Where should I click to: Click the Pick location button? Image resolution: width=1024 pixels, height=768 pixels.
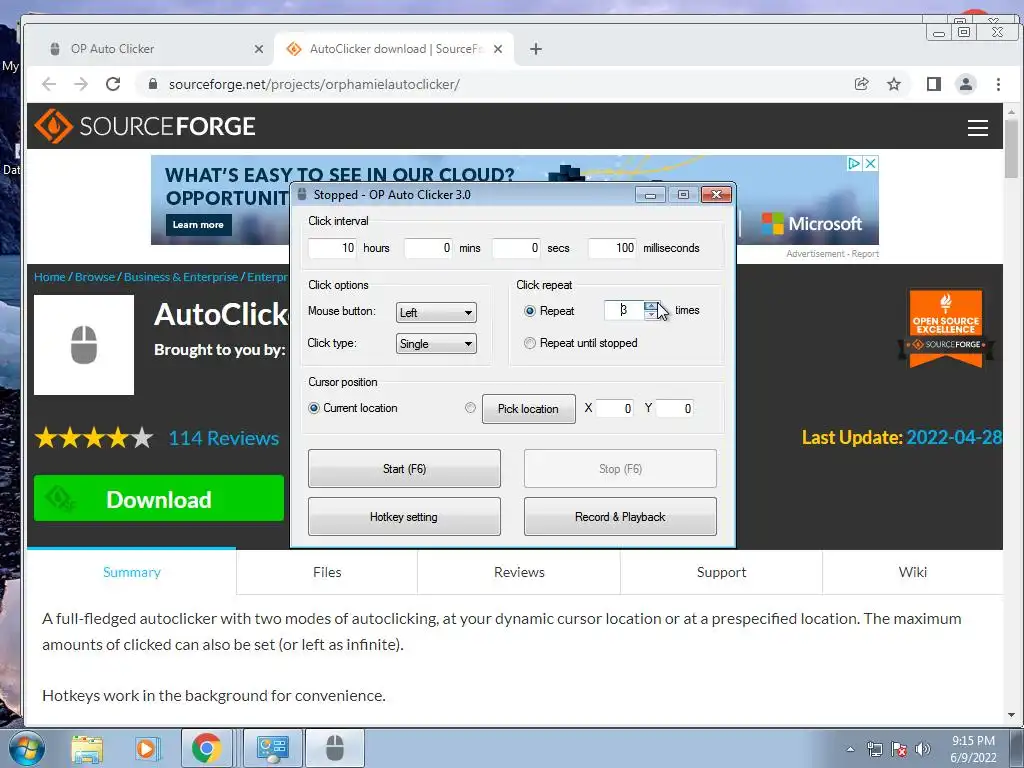[x=528, y=409]
